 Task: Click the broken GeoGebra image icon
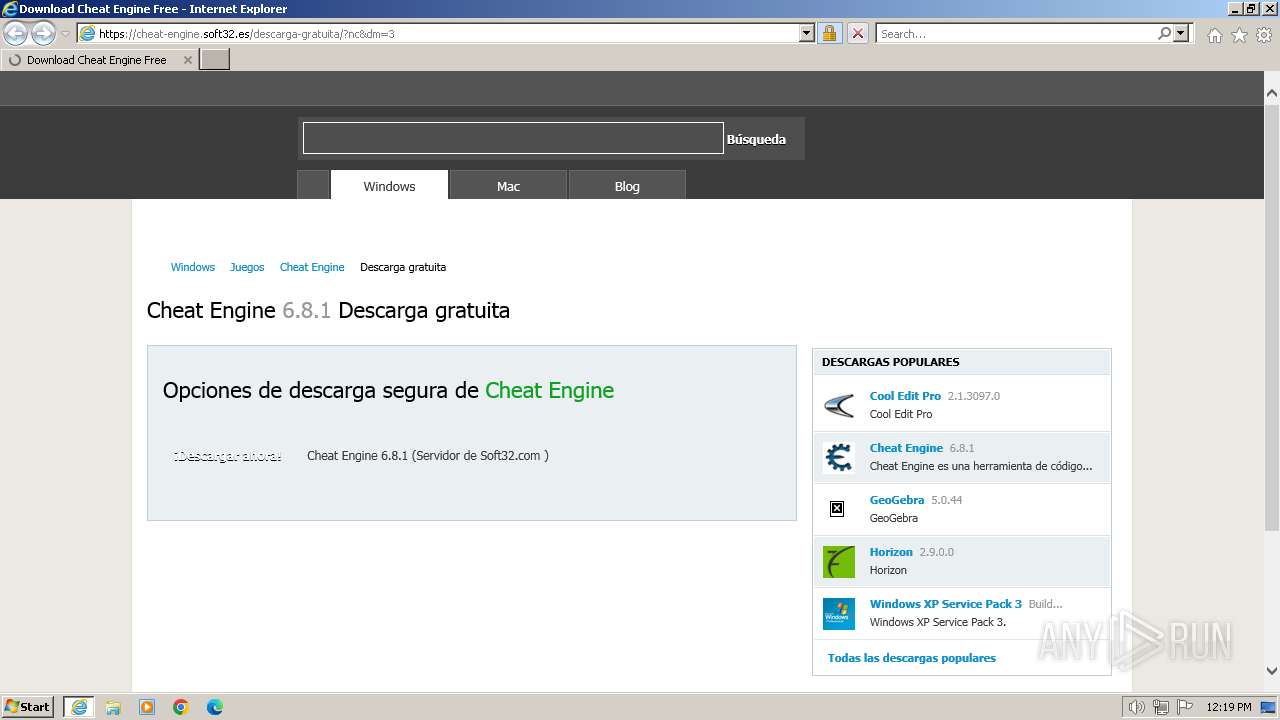point(837,509)
